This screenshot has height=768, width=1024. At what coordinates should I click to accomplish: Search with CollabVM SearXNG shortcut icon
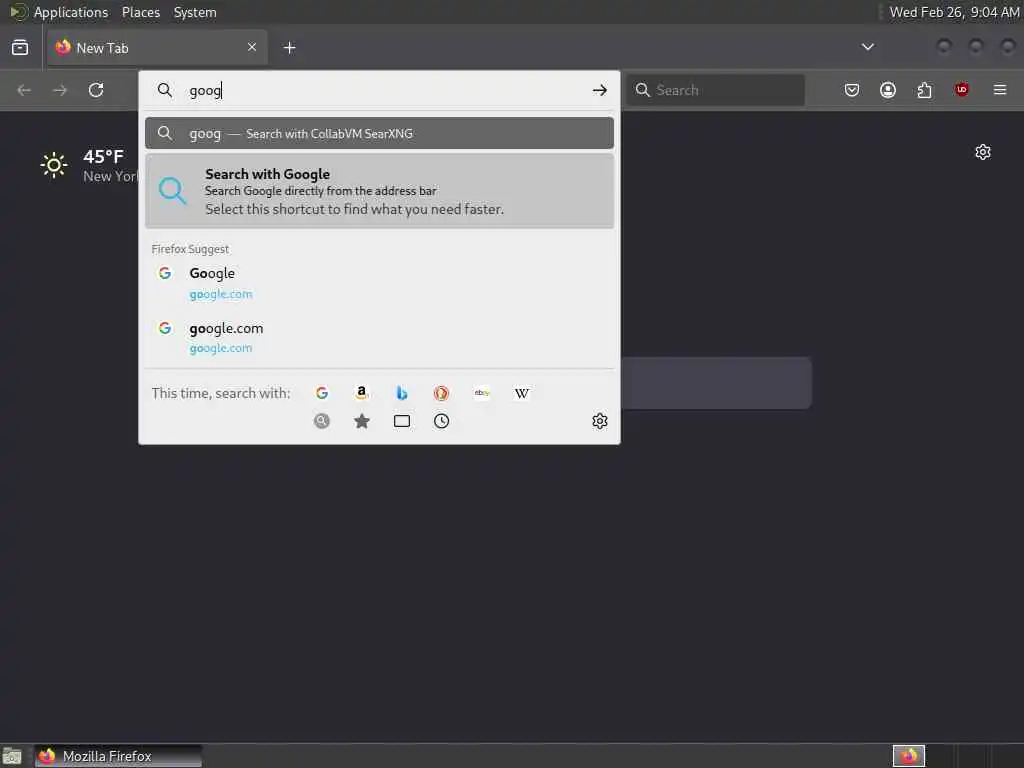322,421
